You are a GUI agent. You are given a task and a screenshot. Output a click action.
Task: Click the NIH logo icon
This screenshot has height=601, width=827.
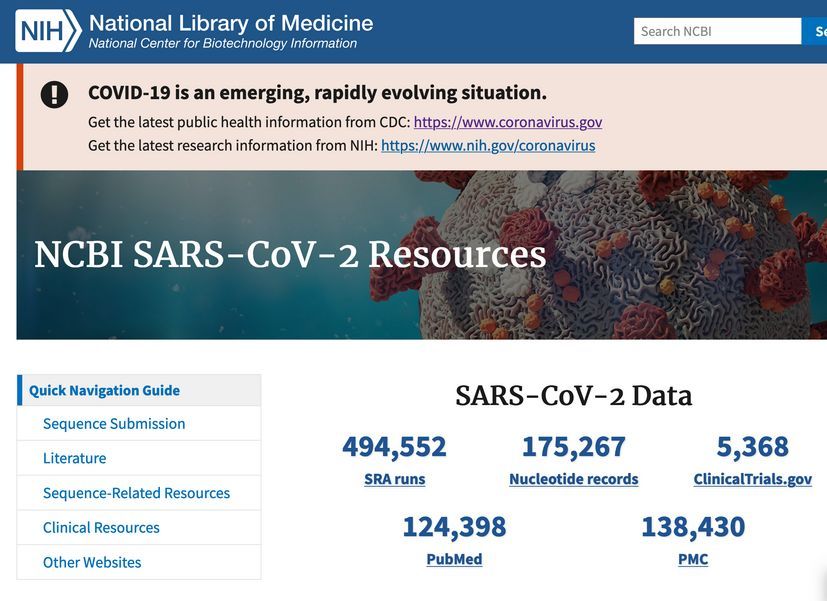click(48, 31)
